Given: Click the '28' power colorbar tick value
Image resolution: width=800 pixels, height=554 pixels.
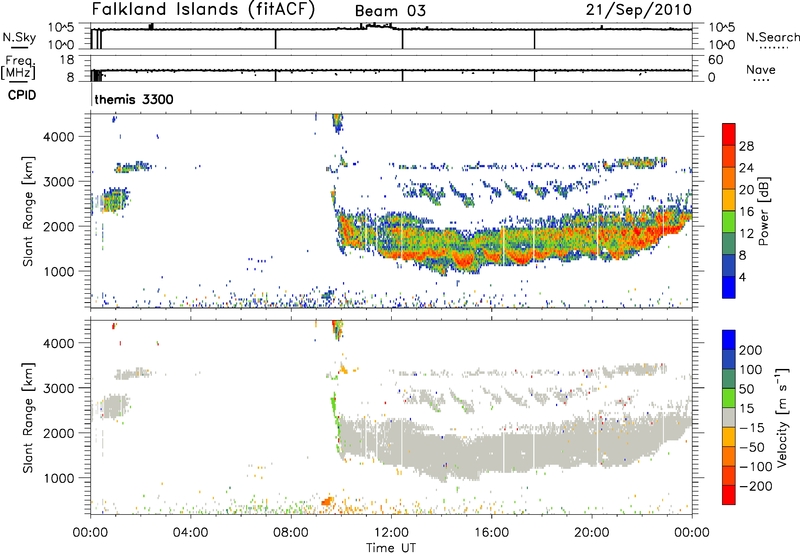Looking at the screenshot, I should [x=746, y=146].
